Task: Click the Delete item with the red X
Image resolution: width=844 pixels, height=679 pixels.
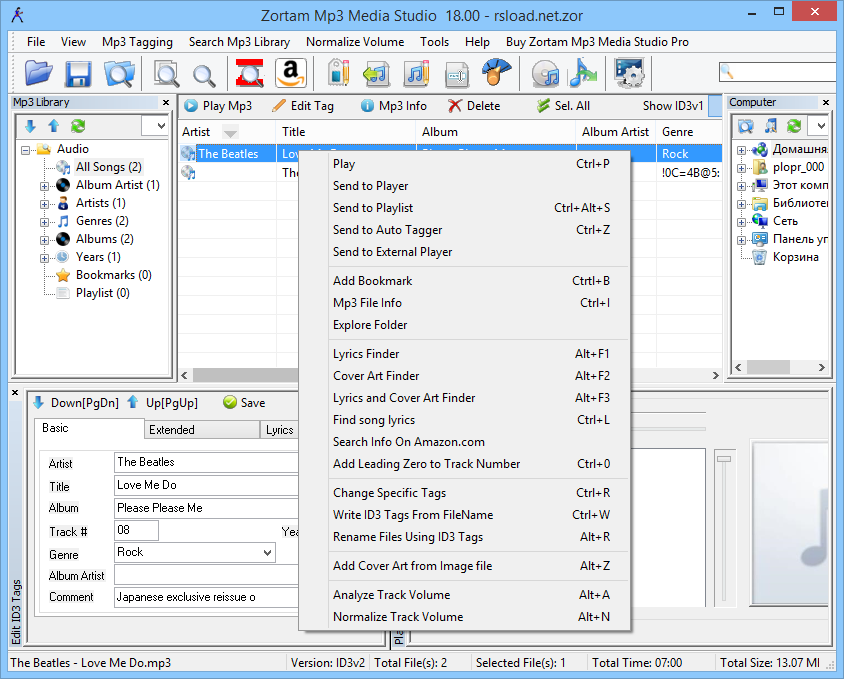Action: coord(478,106)
